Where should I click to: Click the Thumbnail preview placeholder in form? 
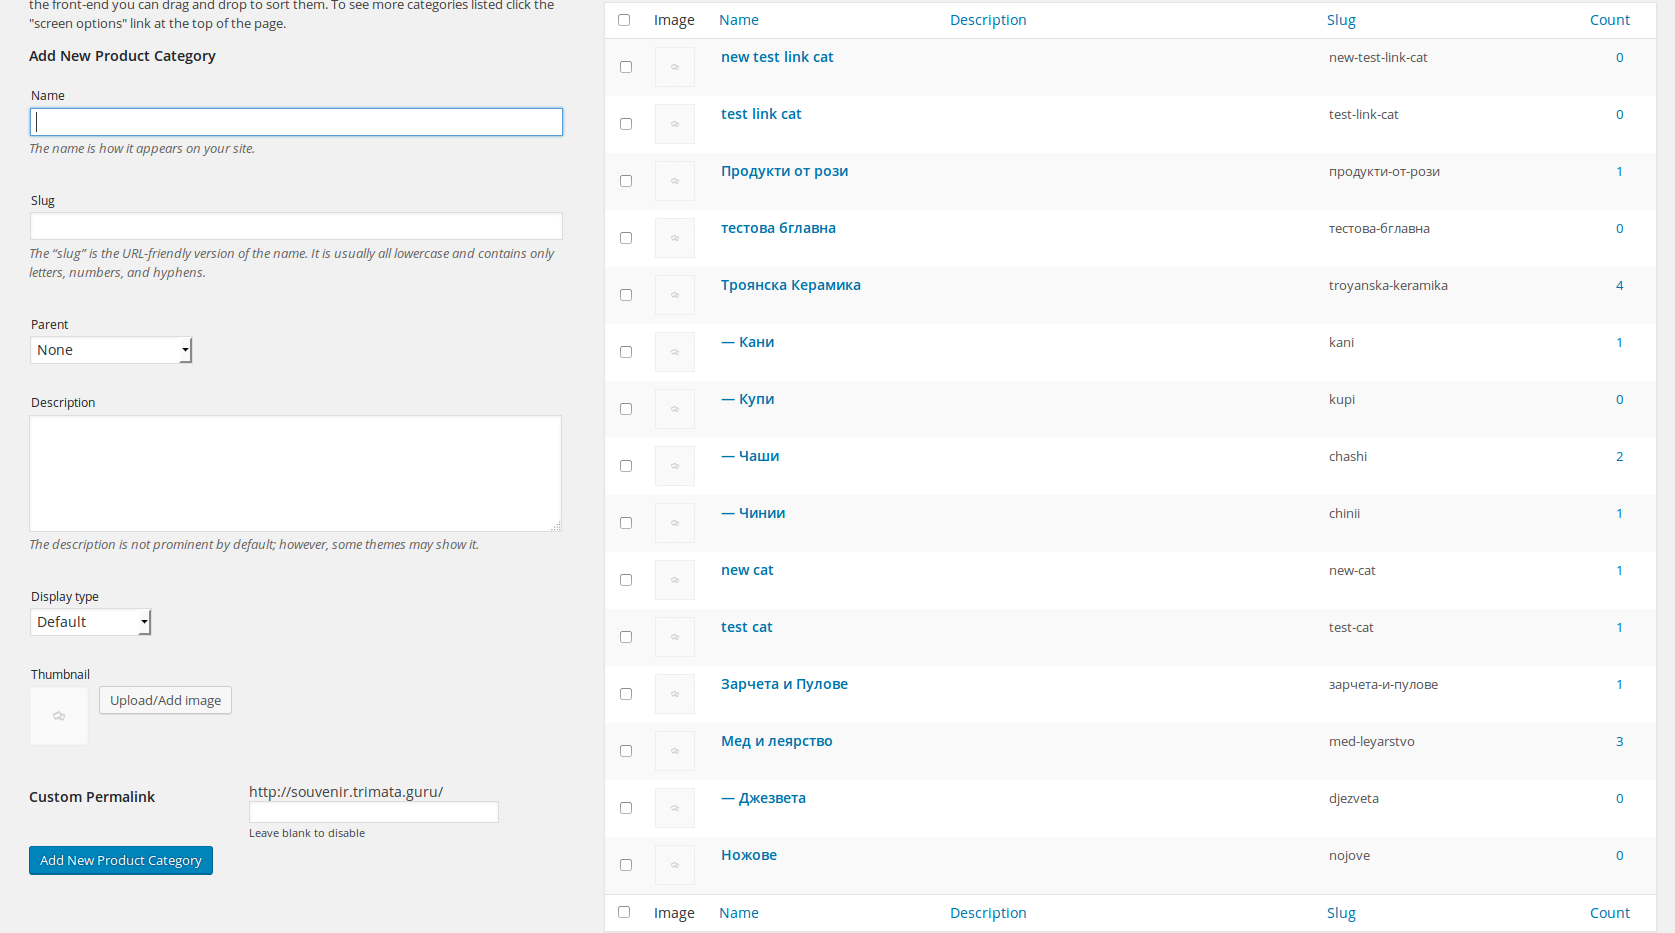point(59,716)
